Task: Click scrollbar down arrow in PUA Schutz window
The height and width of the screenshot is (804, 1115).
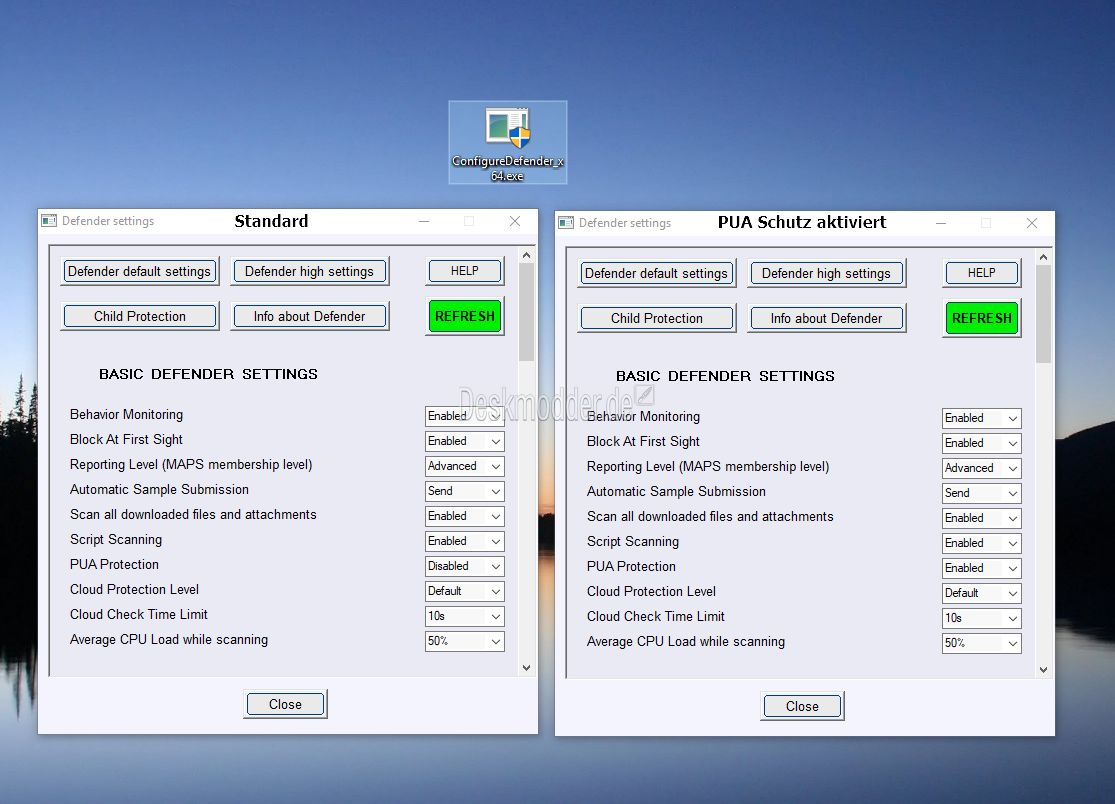Action: (1043, 670)
